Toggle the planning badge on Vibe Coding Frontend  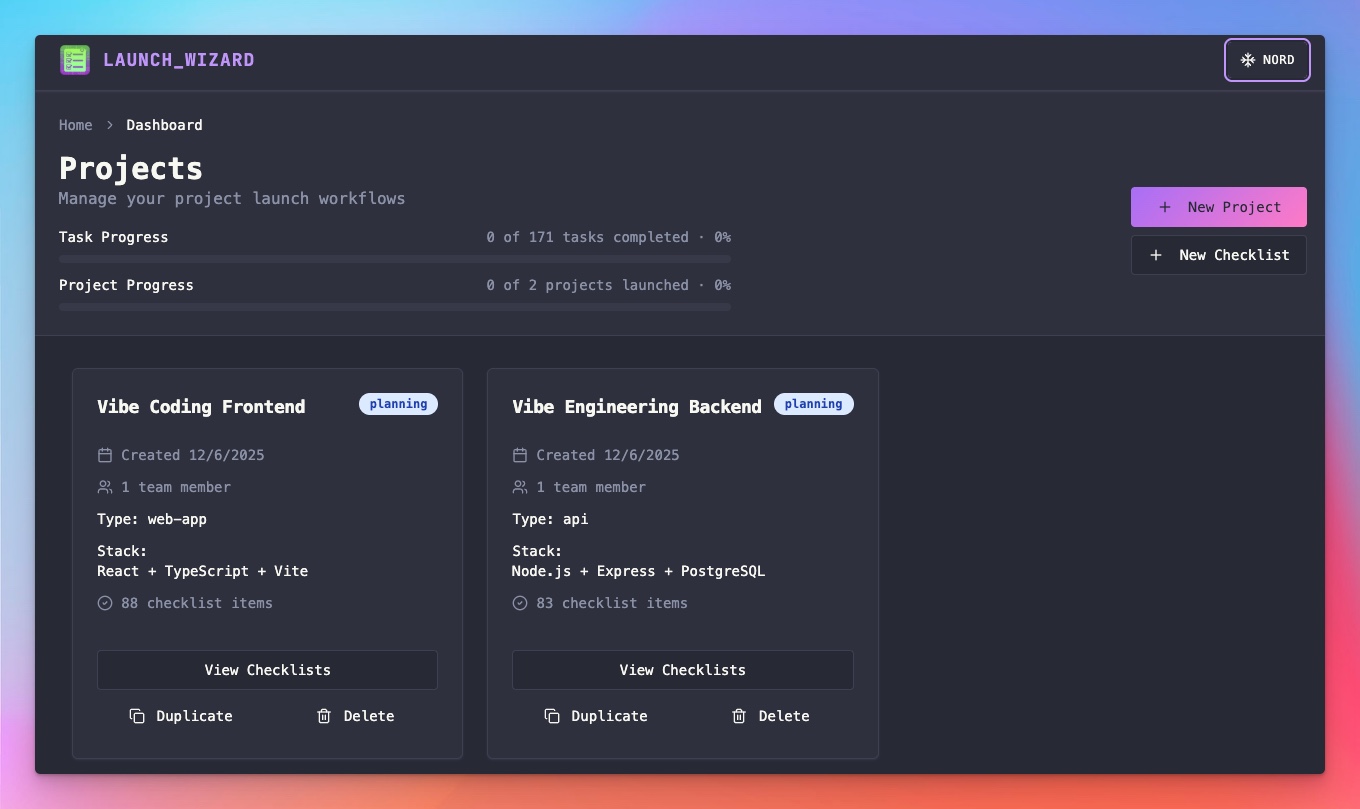pos(398,404)
